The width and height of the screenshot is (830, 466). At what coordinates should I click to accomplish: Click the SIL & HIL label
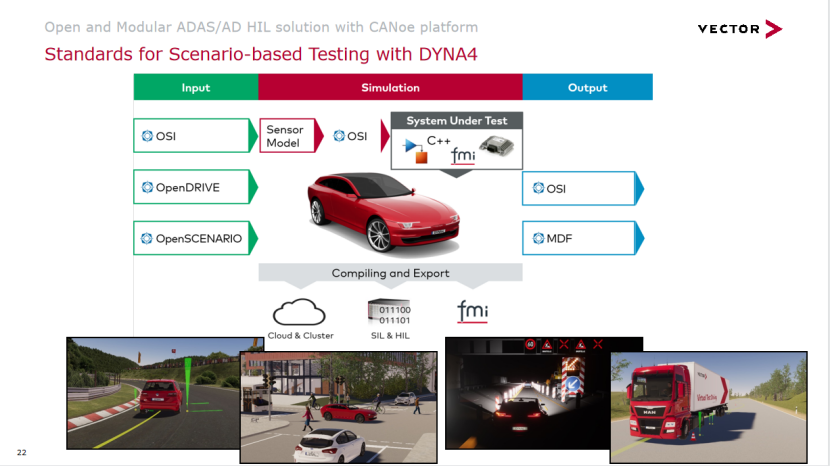(x=390, y=335)
